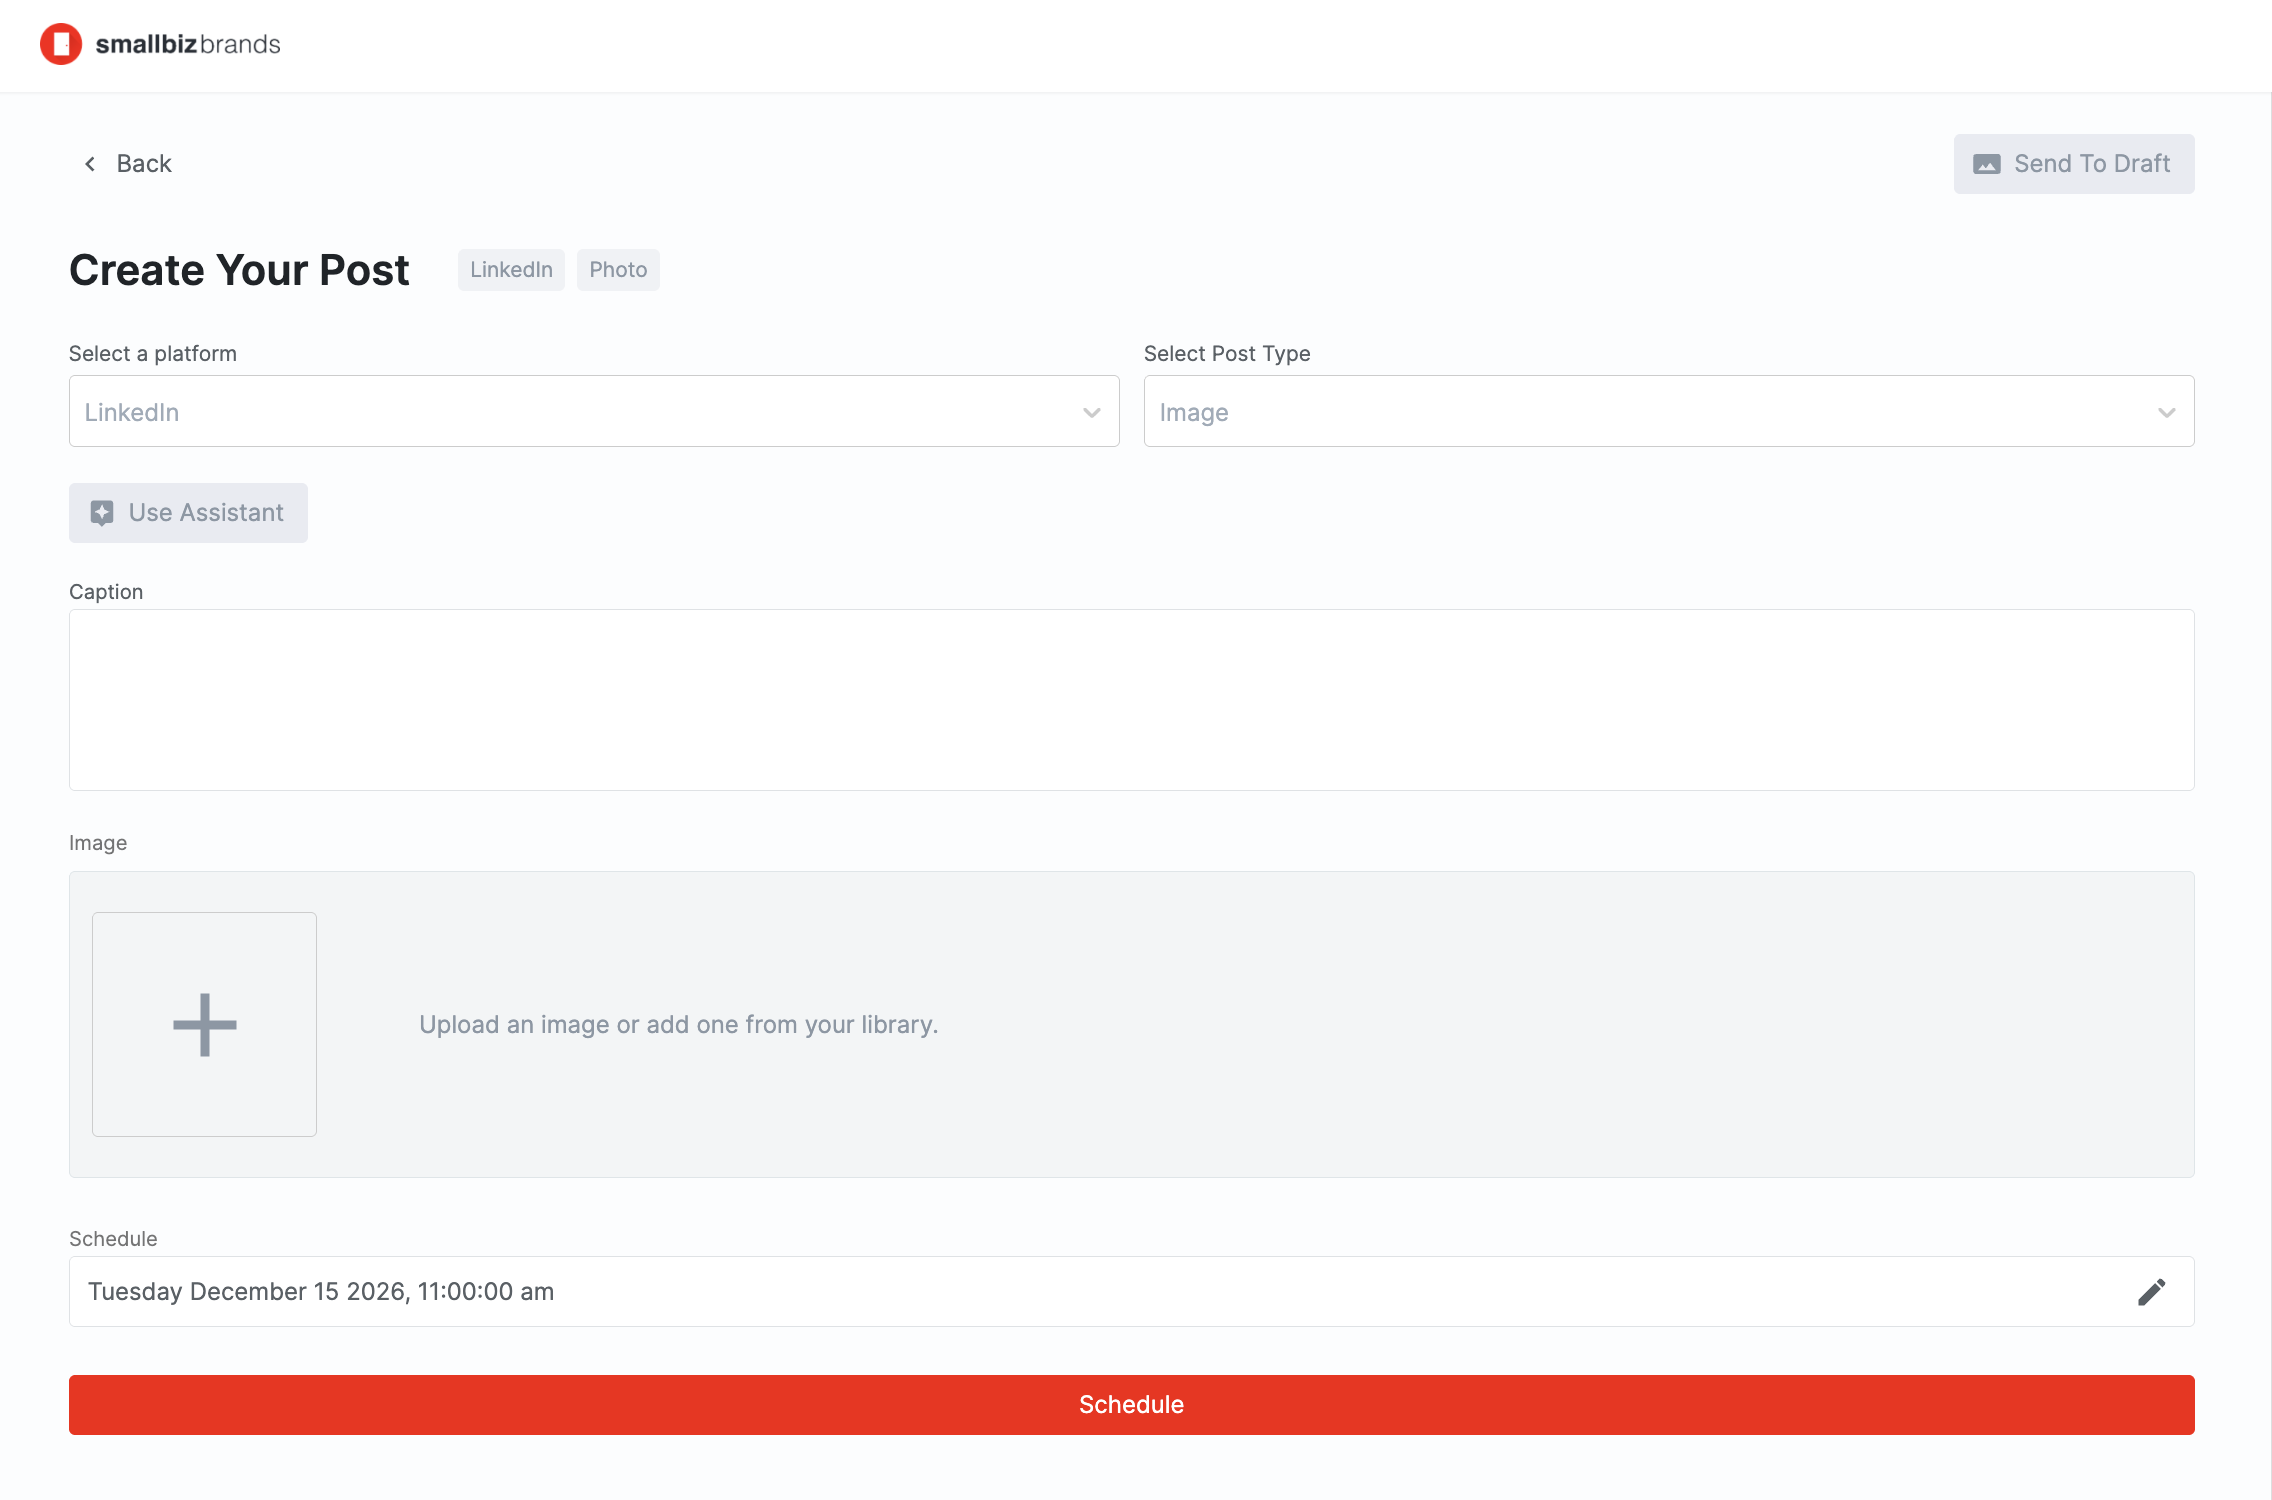Click the pencil icon to edit schedule
2272x1500 pixels.
pos(2151,1292)
